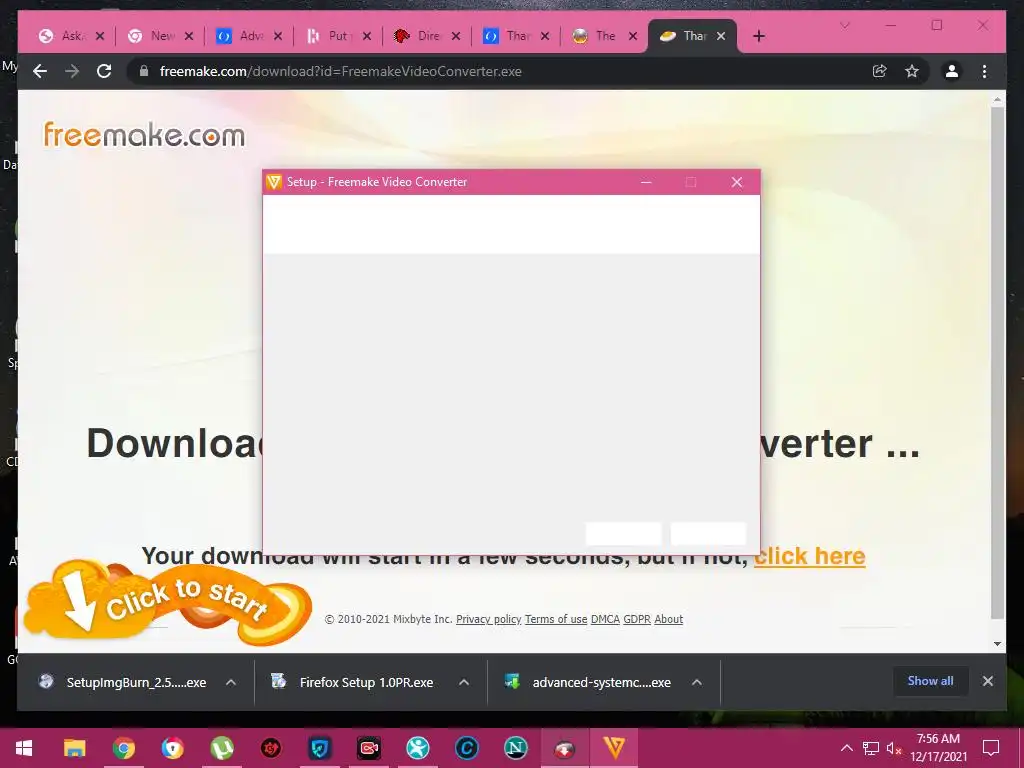Go back to the previous page in Chrome
The width and height of the screenshot is (1024, 768).
40,71
